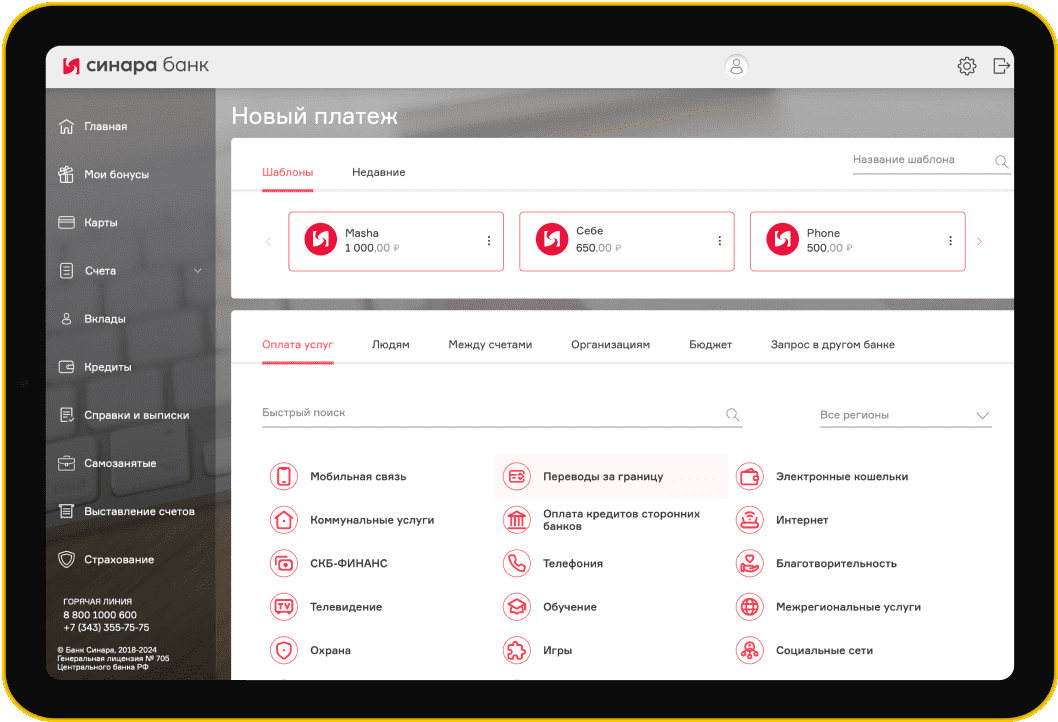Switch to the Недавние tab
1058x722 pixels.
(378, 172)
